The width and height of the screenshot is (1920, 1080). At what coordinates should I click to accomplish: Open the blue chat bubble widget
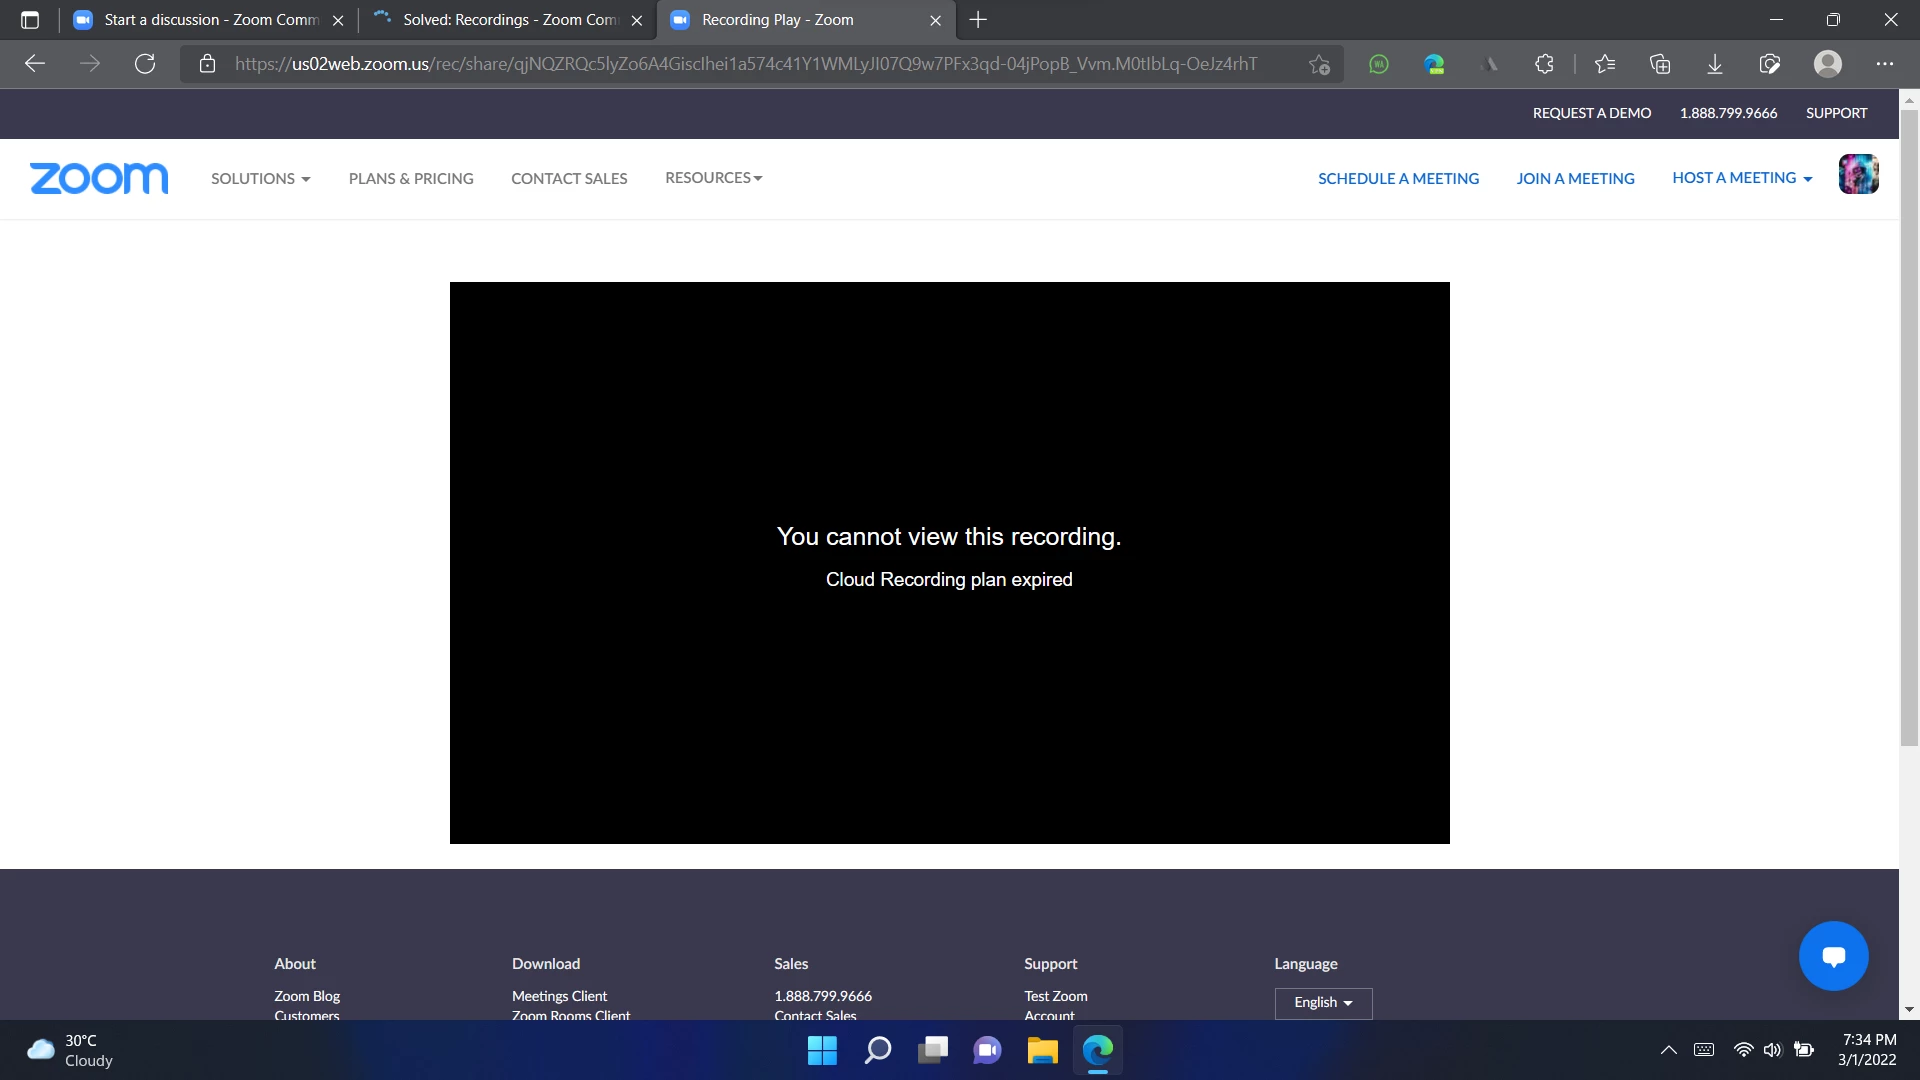pyautogui.click(x=1833, y=956)
